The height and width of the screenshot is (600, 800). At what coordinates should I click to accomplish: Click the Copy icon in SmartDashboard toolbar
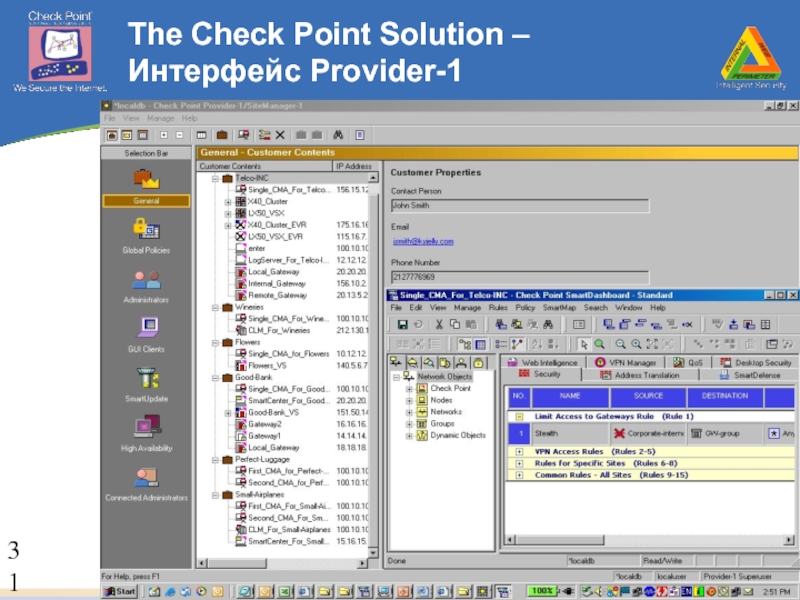pos(455,324)
